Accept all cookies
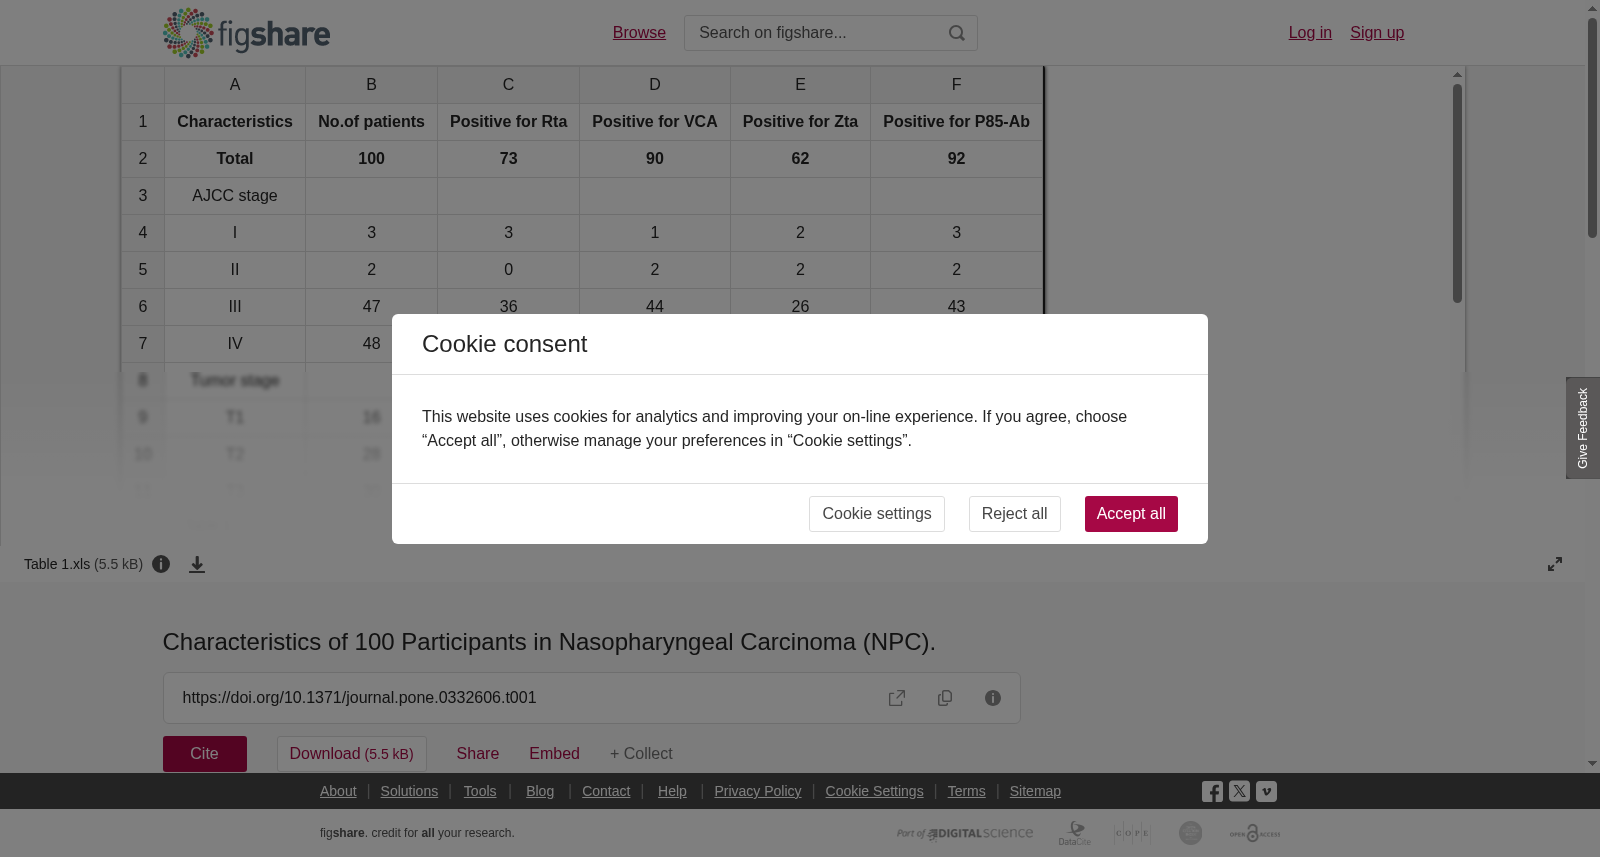 coord(1131,514)
